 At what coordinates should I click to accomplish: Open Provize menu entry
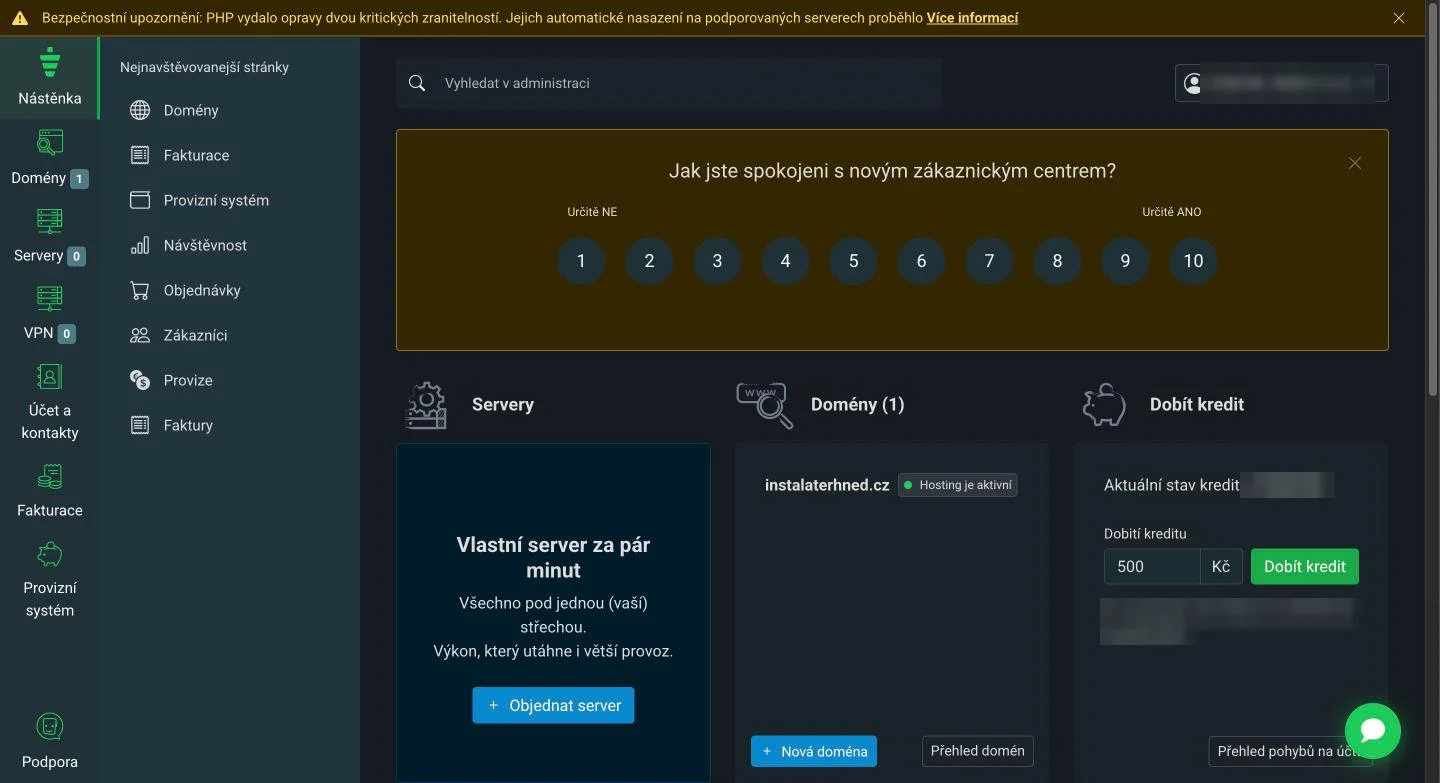(188, 380)
